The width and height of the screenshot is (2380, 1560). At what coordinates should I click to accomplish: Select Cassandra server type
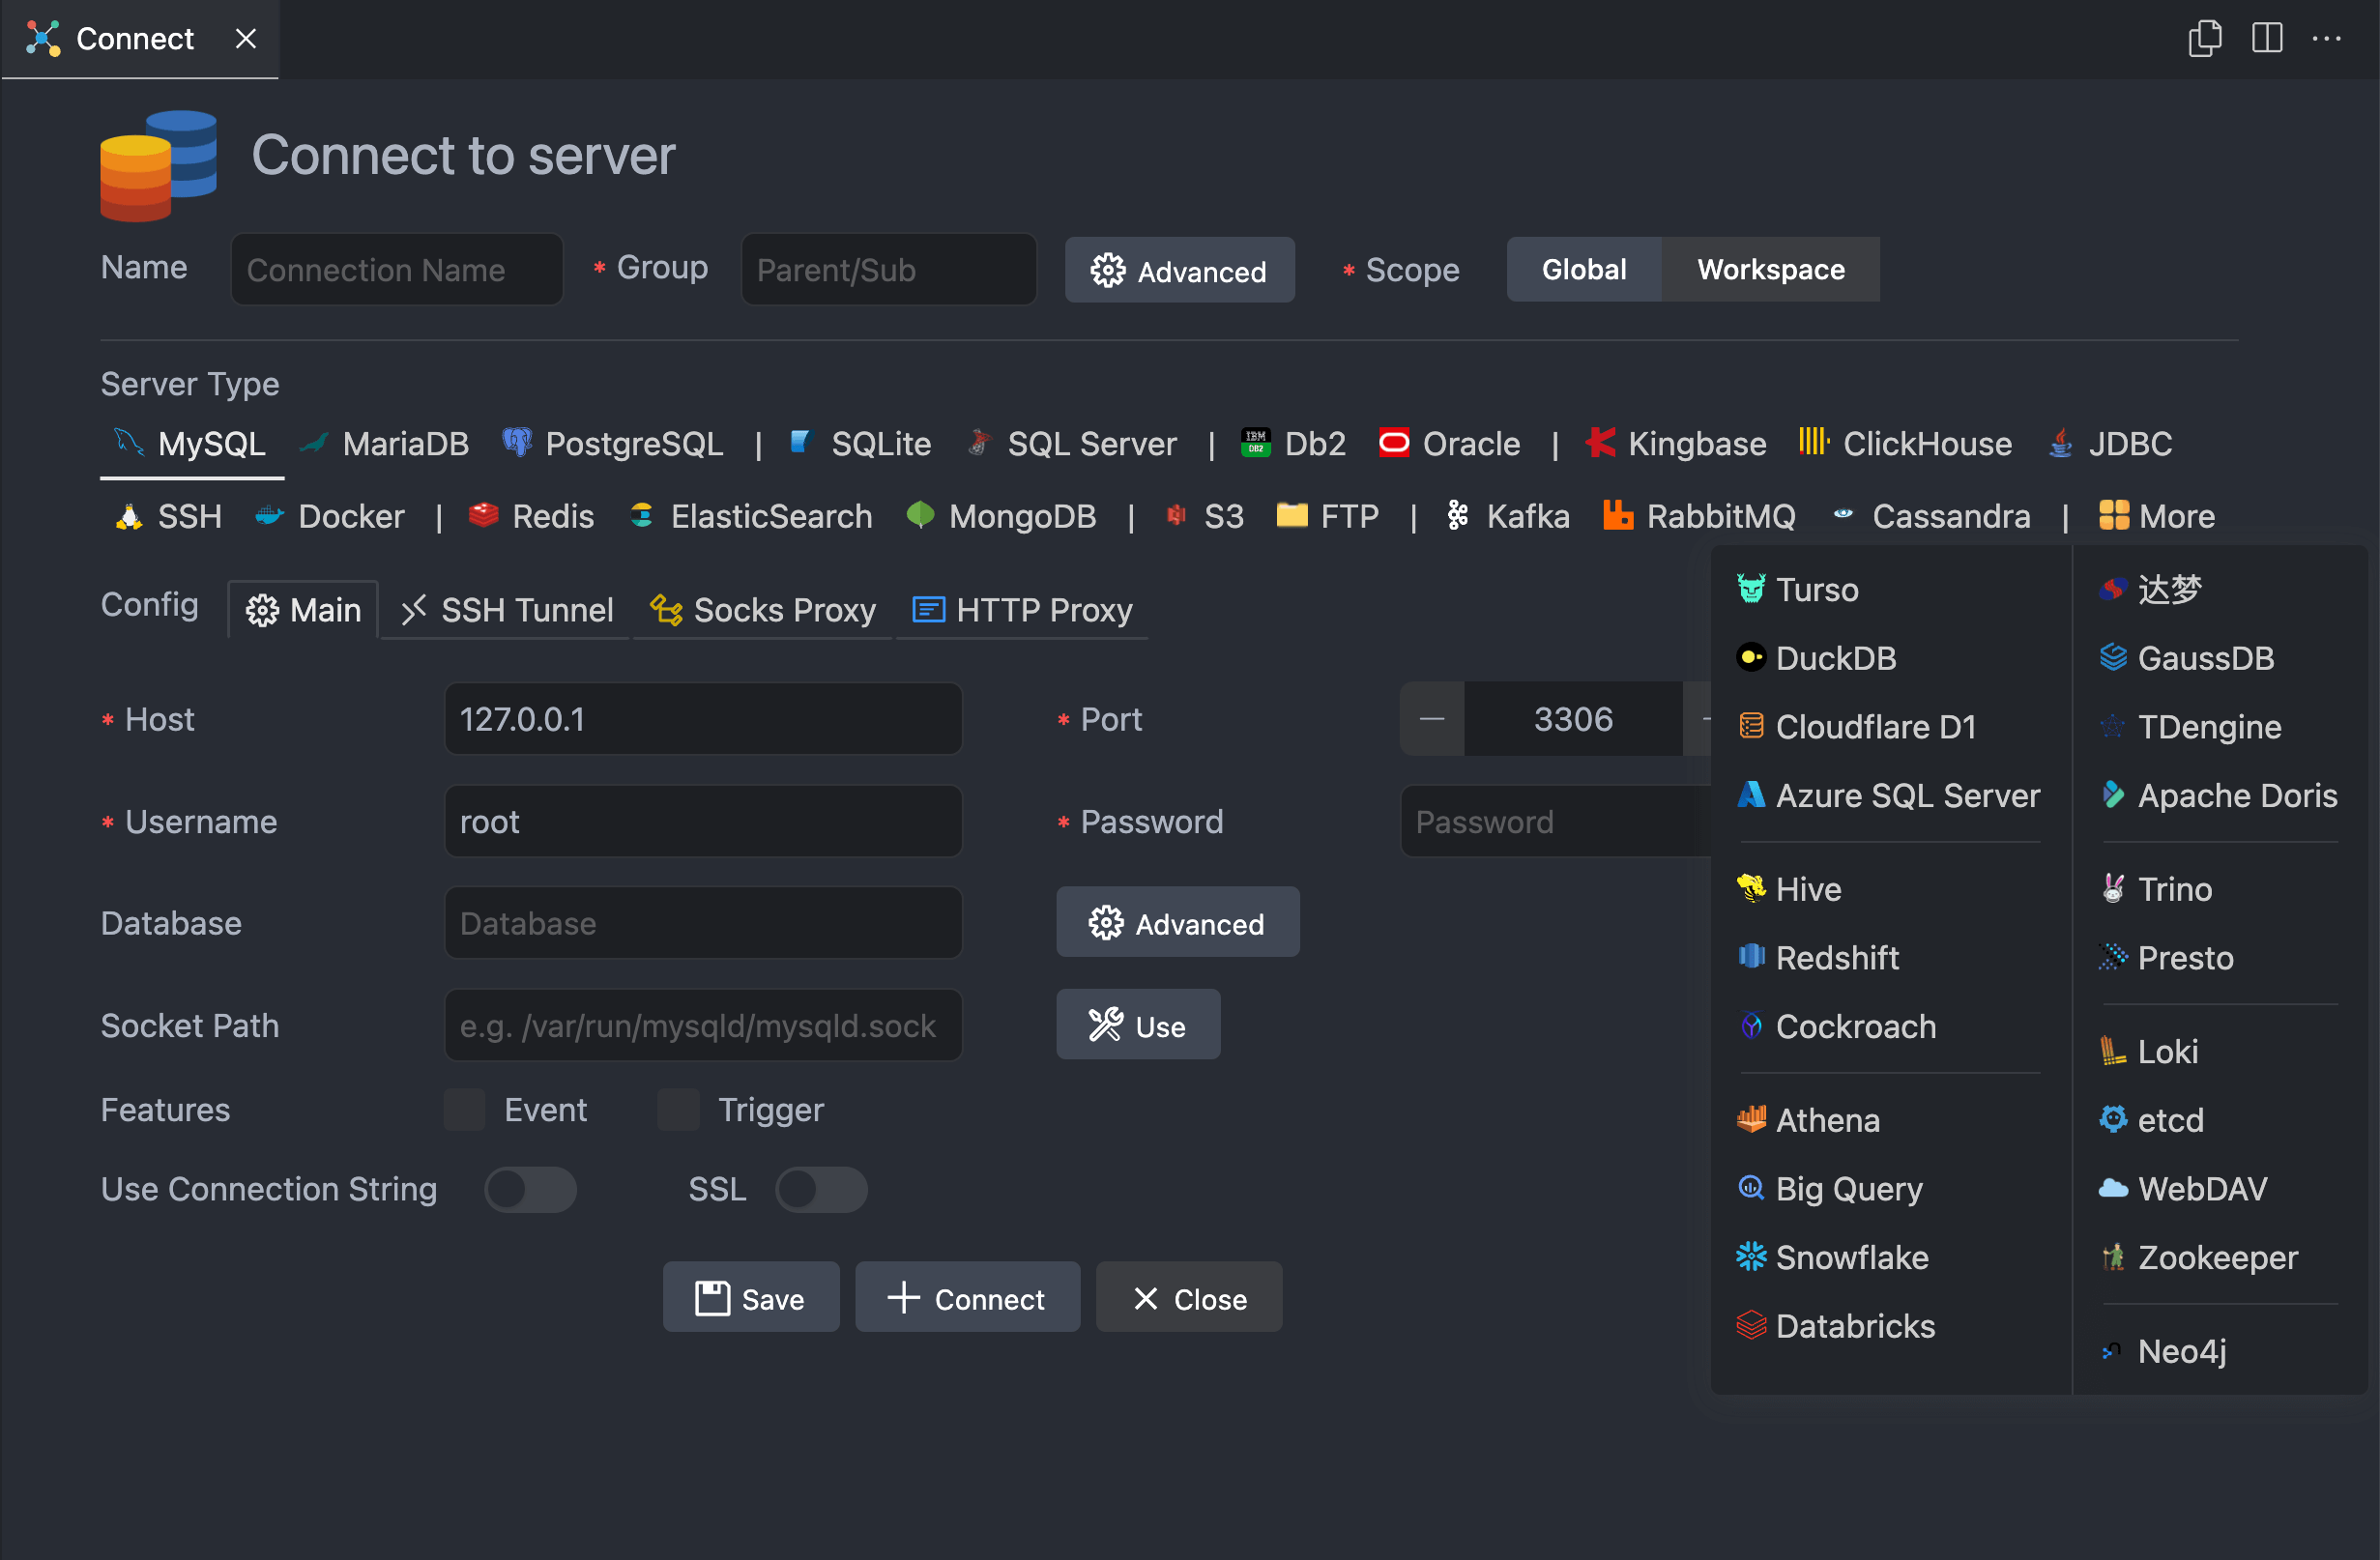click(x=1931, y=516)
